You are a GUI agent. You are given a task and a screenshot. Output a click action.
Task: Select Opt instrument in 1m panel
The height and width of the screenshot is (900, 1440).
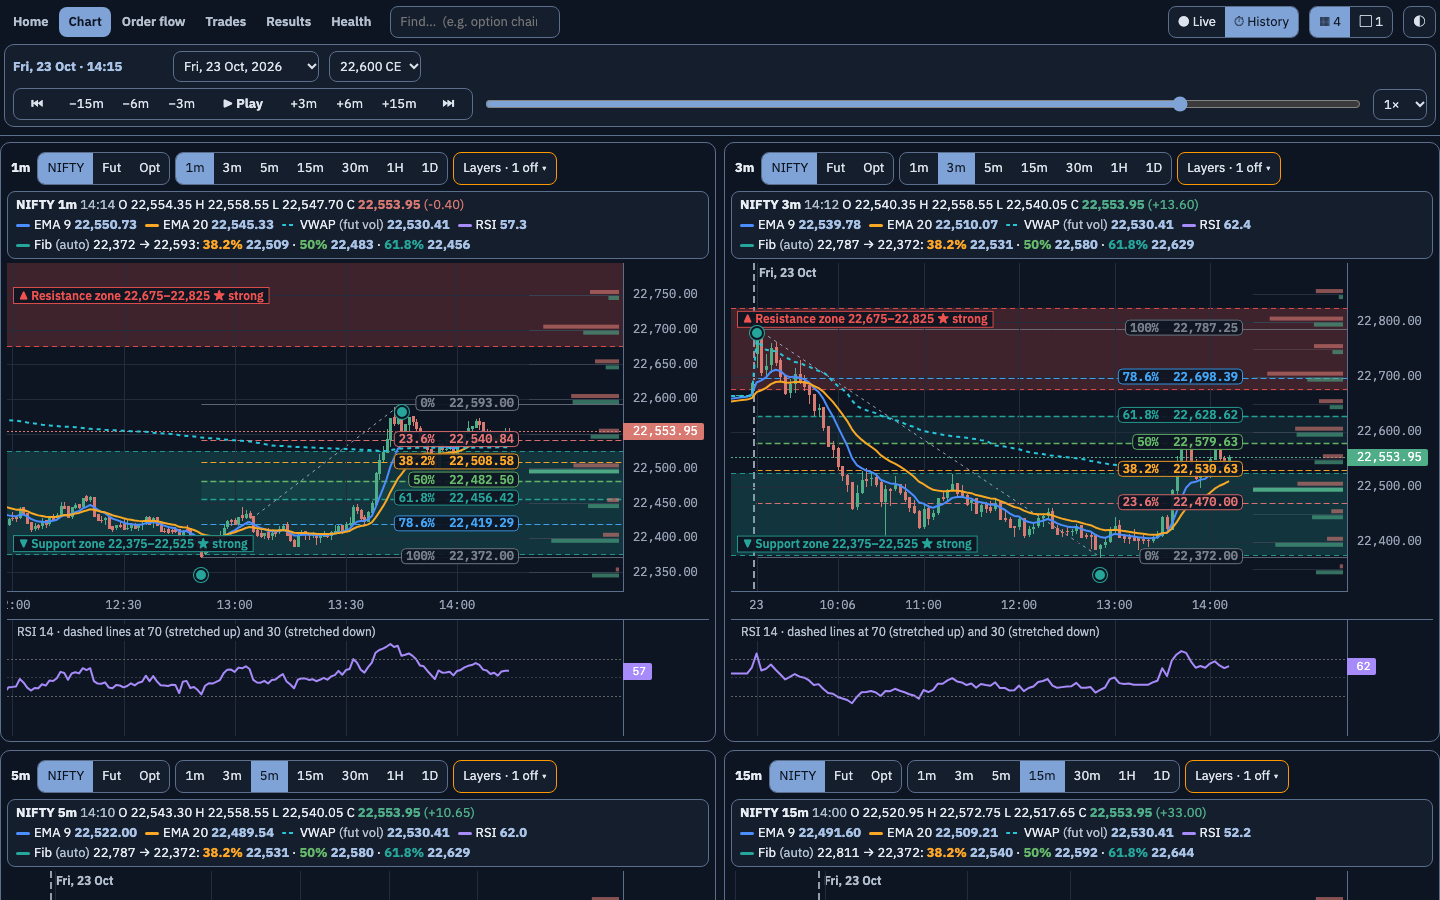coord(150,168)
